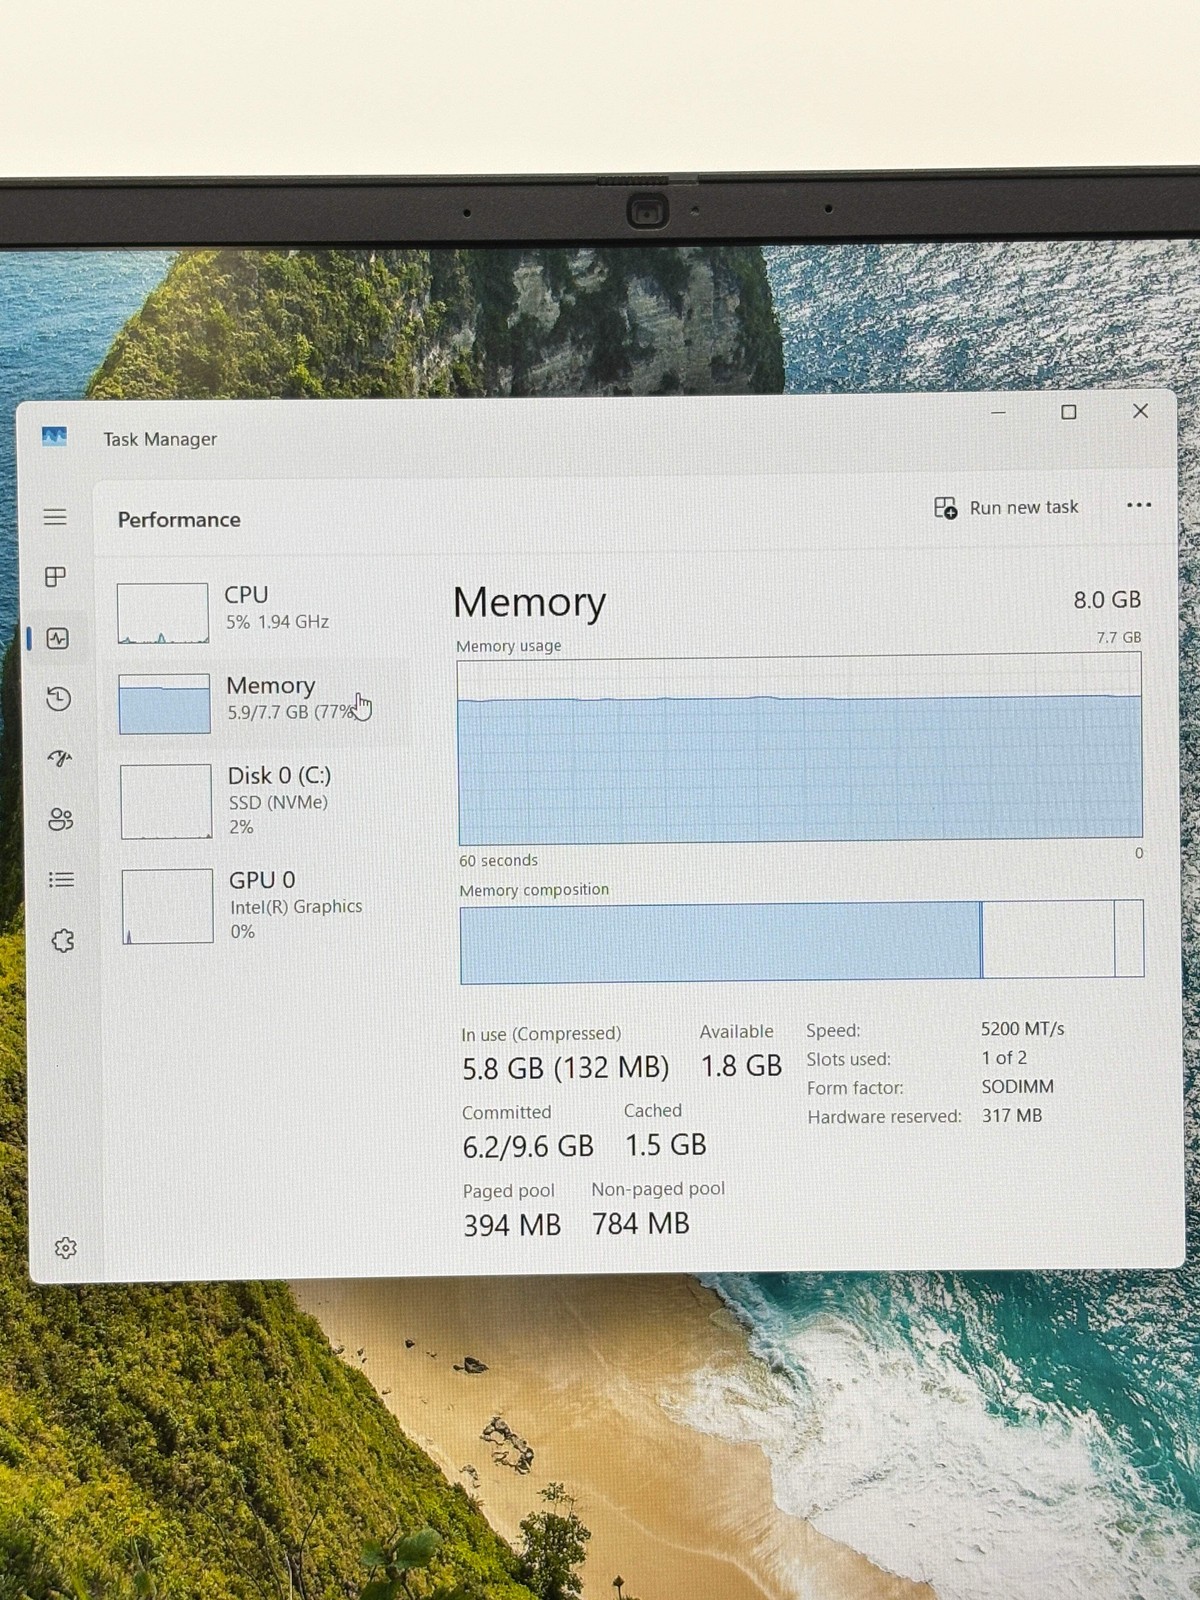Open Task Manager settings gear
1200x1600 pixels.
coord(66,1248)
